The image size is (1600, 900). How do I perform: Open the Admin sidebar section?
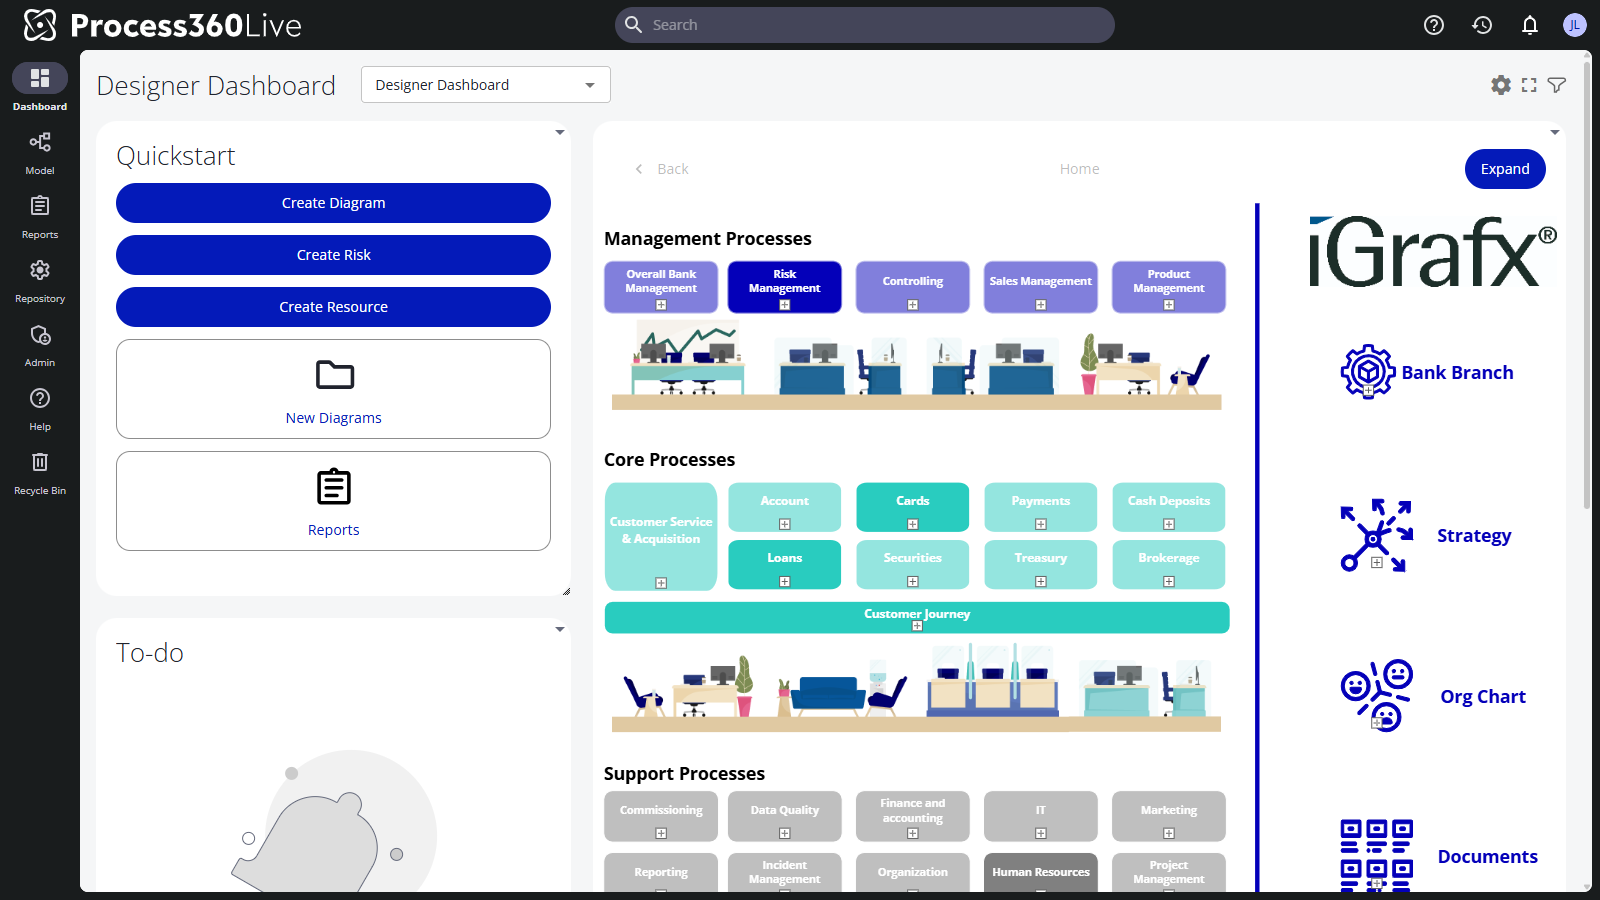[x=40, y=344]
